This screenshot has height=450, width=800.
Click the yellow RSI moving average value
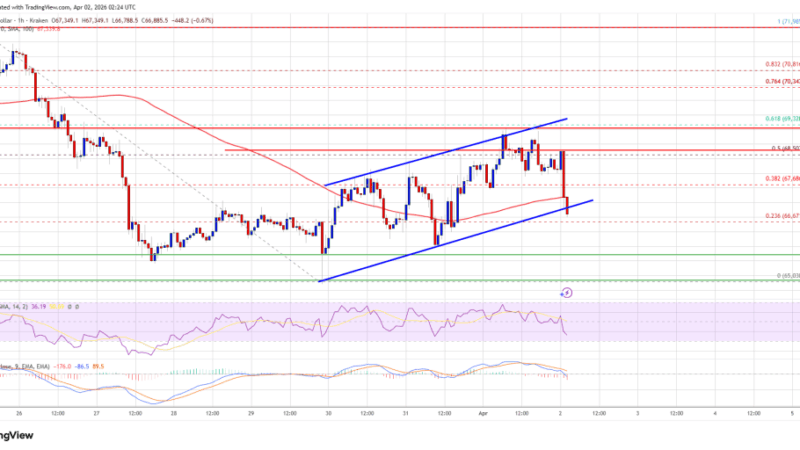pyautogui.click(x=56, y=307)
